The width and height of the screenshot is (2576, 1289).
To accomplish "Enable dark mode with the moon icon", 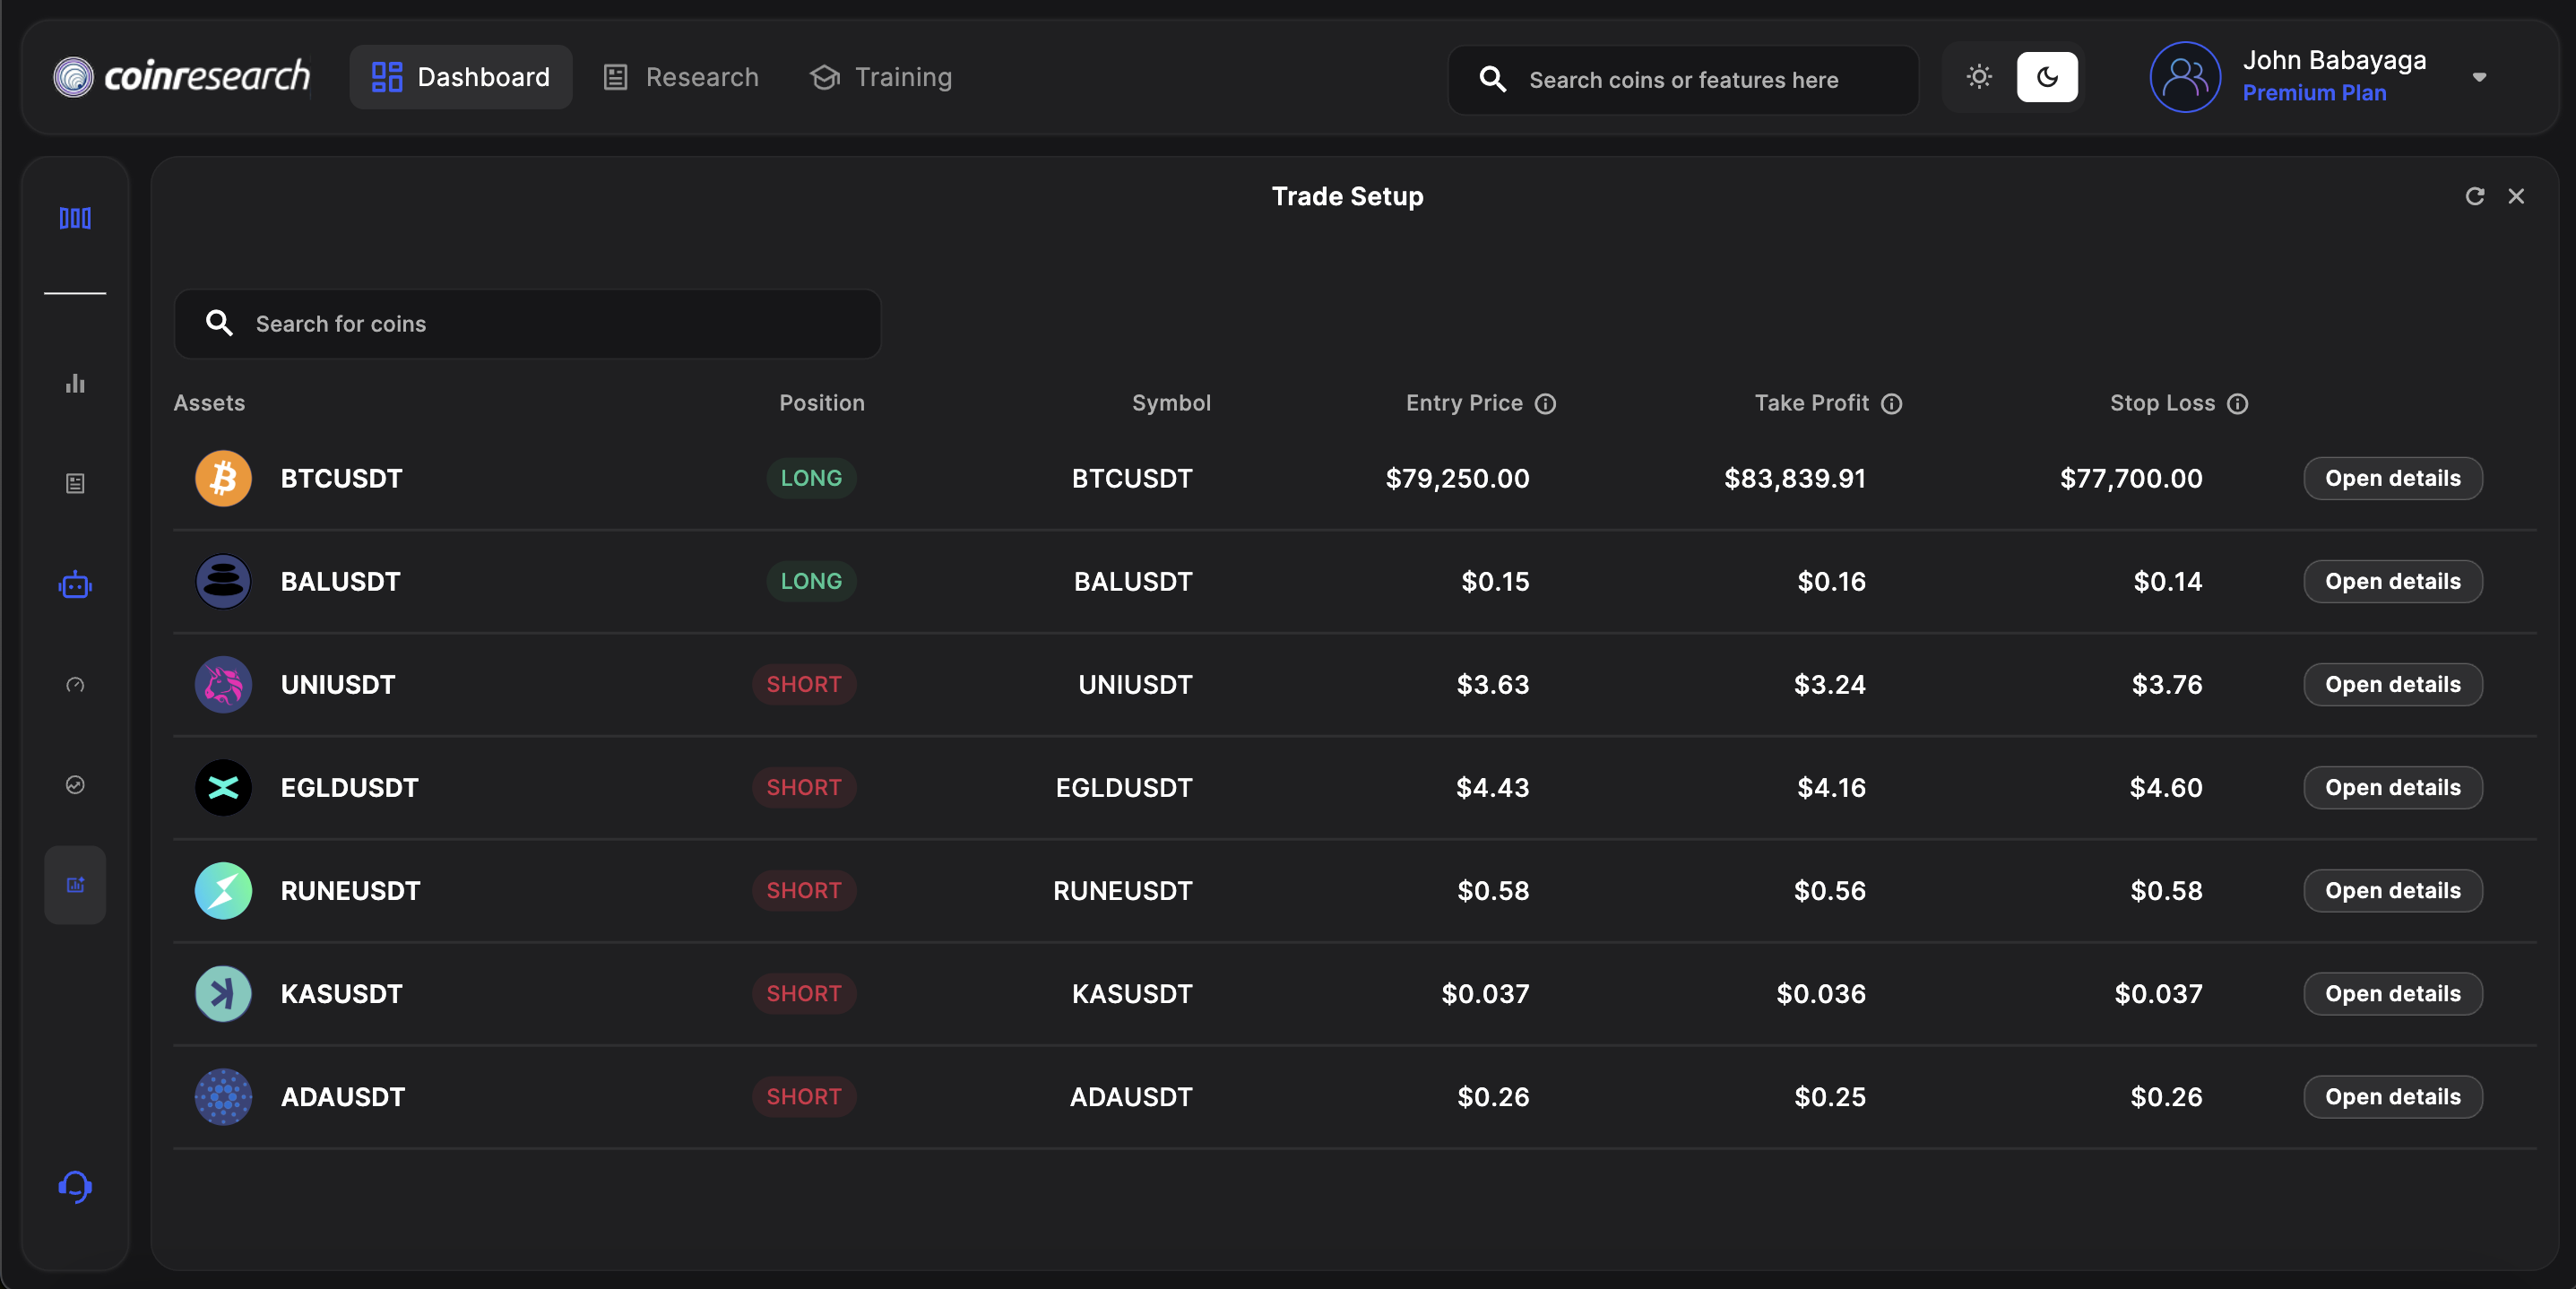I will point(2047,77).
